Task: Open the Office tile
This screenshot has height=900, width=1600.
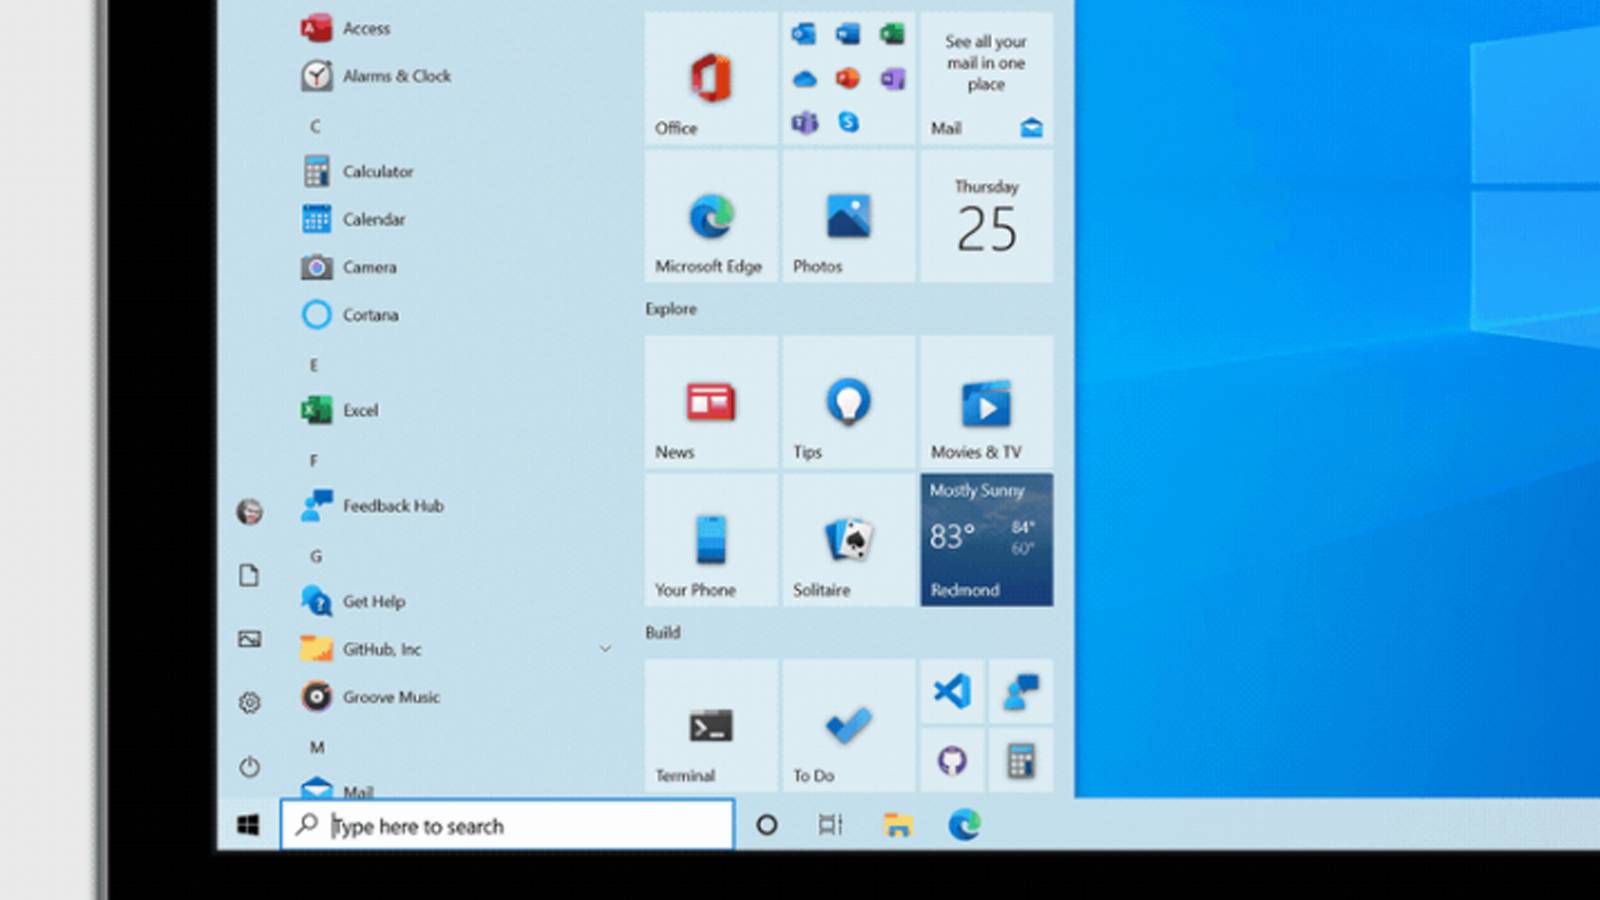Action: pos(711,78)
